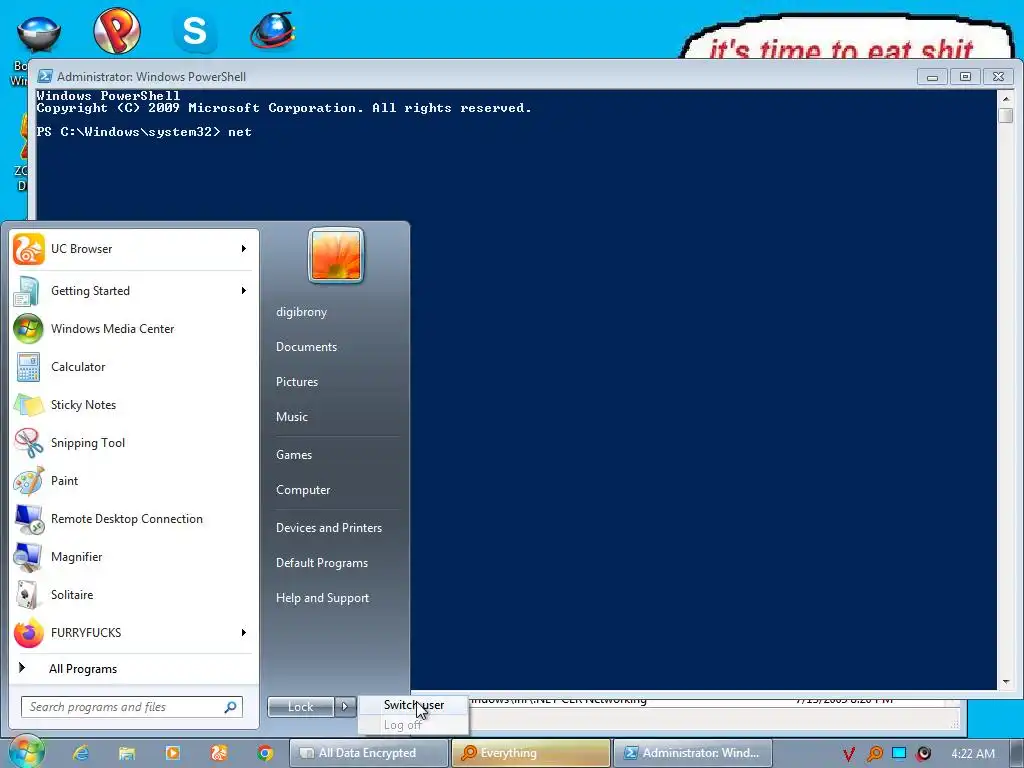The height and width of the screenshot is (768, 1024).
Task: Expand Getting Started jump list arrow
Action: 244,291
